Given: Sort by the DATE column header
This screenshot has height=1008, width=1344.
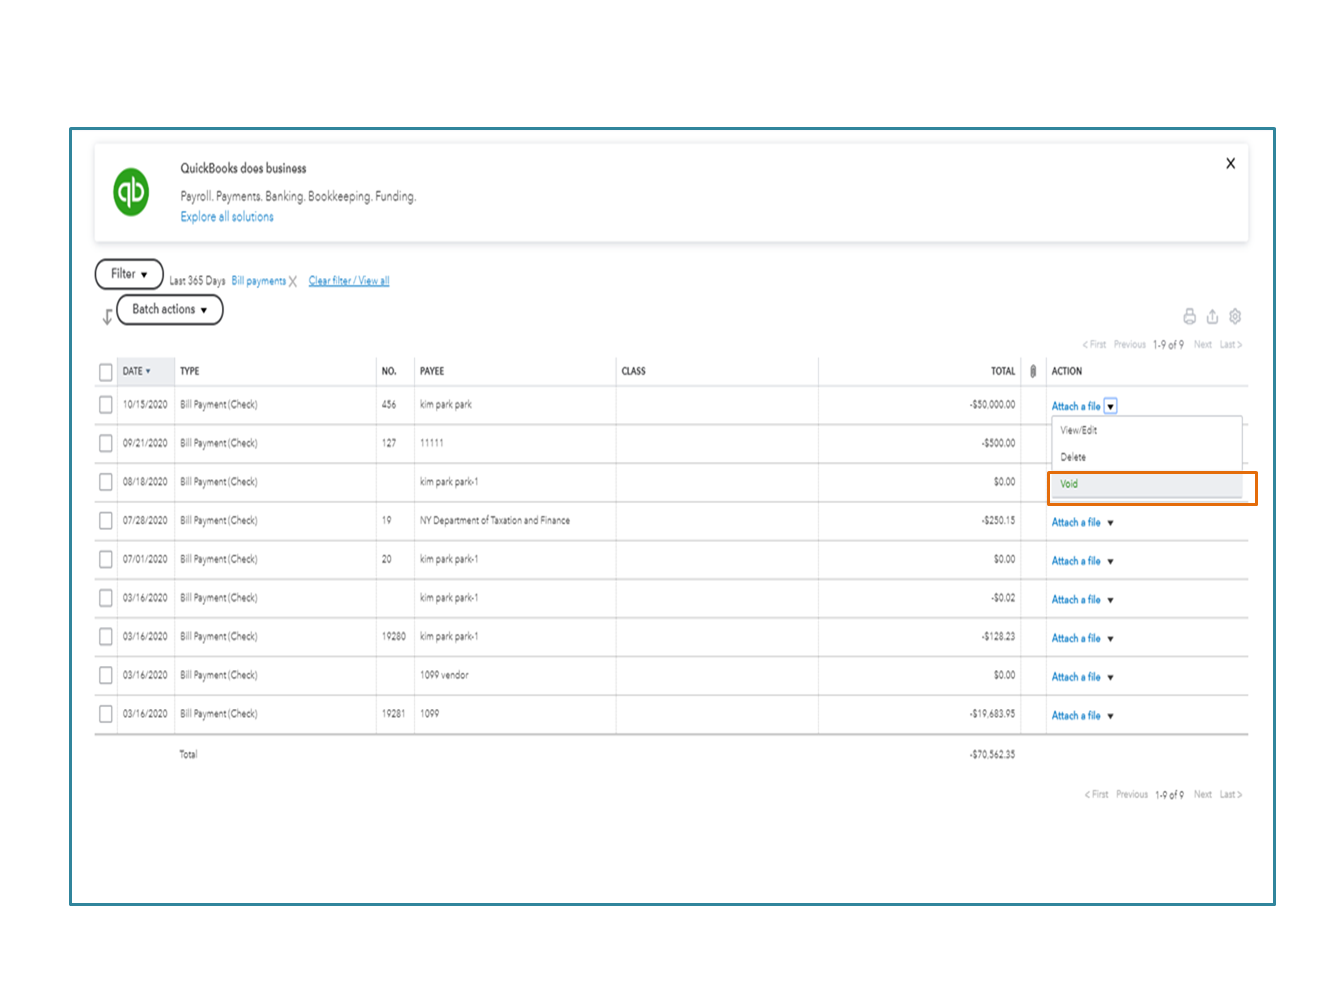Looking at the screenshot, I should [x=136, y=371].
